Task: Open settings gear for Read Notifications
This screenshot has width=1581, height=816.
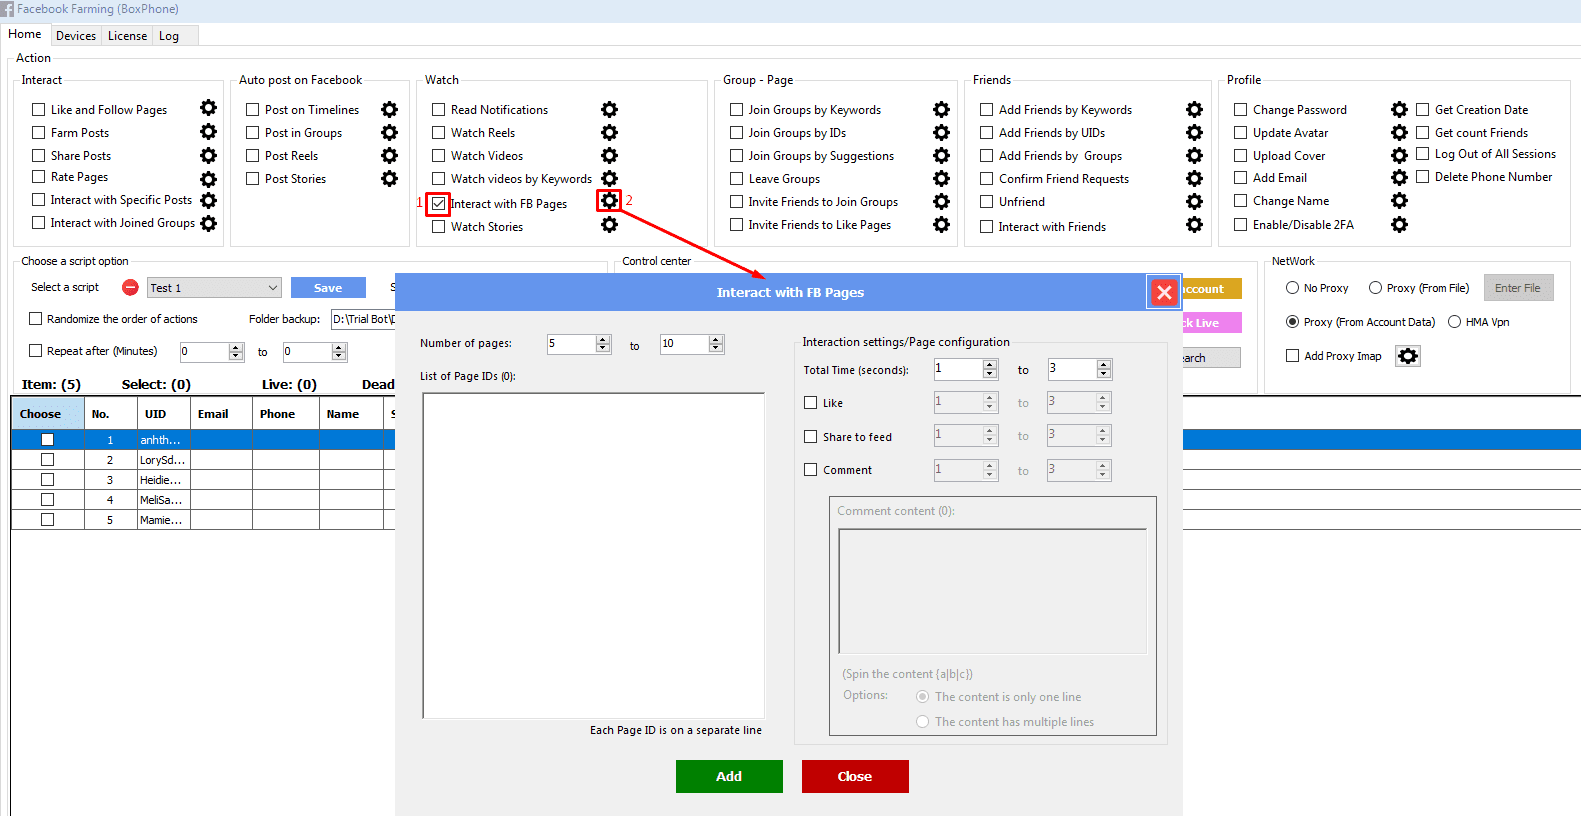Action: (609, 109)
